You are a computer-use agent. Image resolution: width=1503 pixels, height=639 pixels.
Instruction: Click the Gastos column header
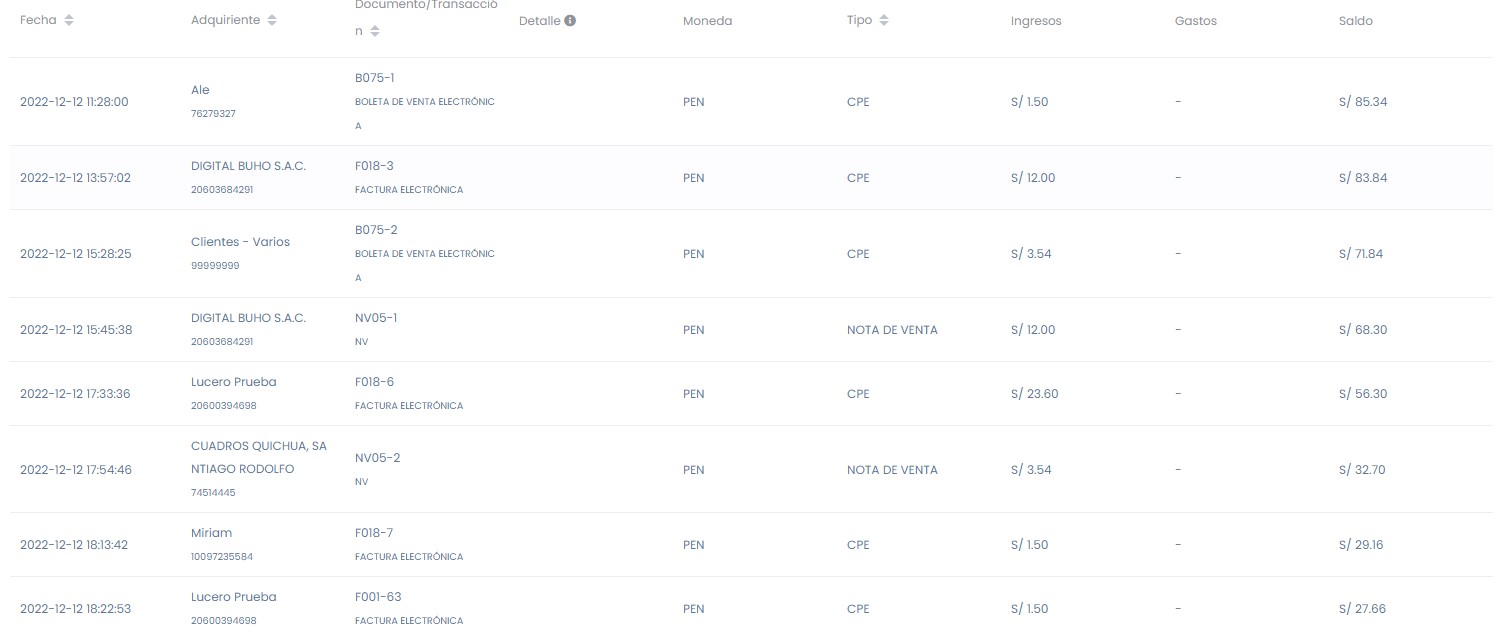click(x=1195, y=21)
